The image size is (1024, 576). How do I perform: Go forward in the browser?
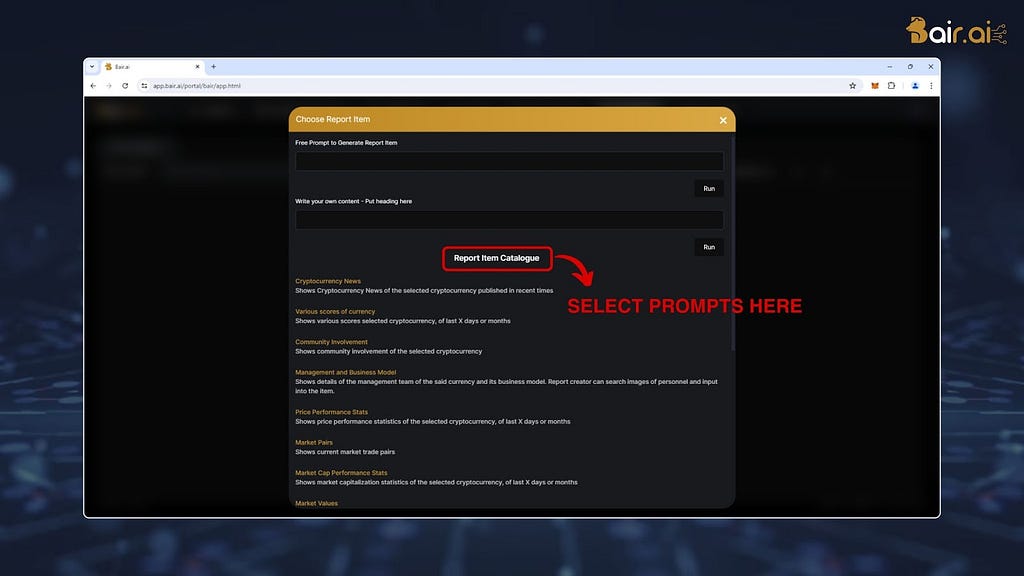[x=109, y=86]
